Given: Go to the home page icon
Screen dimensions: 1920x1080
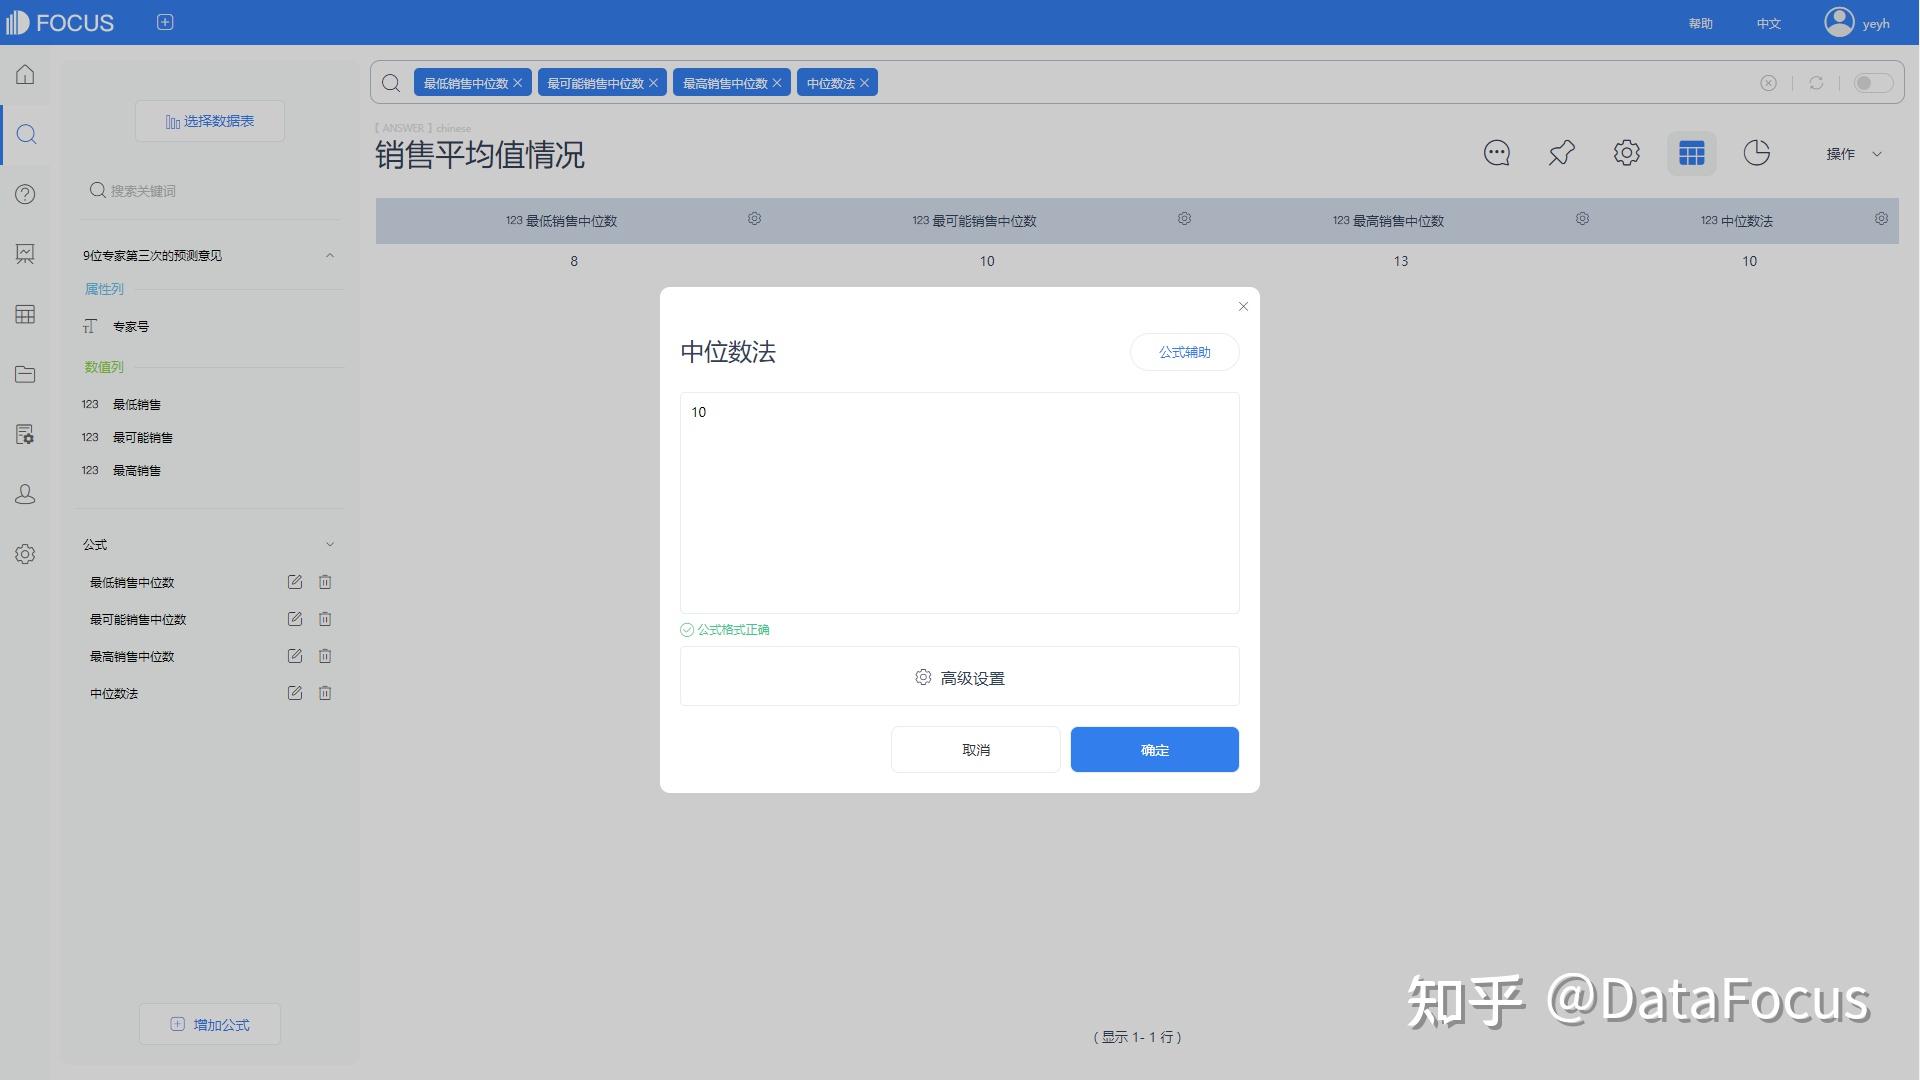Looking at the screenshot, I should coord(25,75).
